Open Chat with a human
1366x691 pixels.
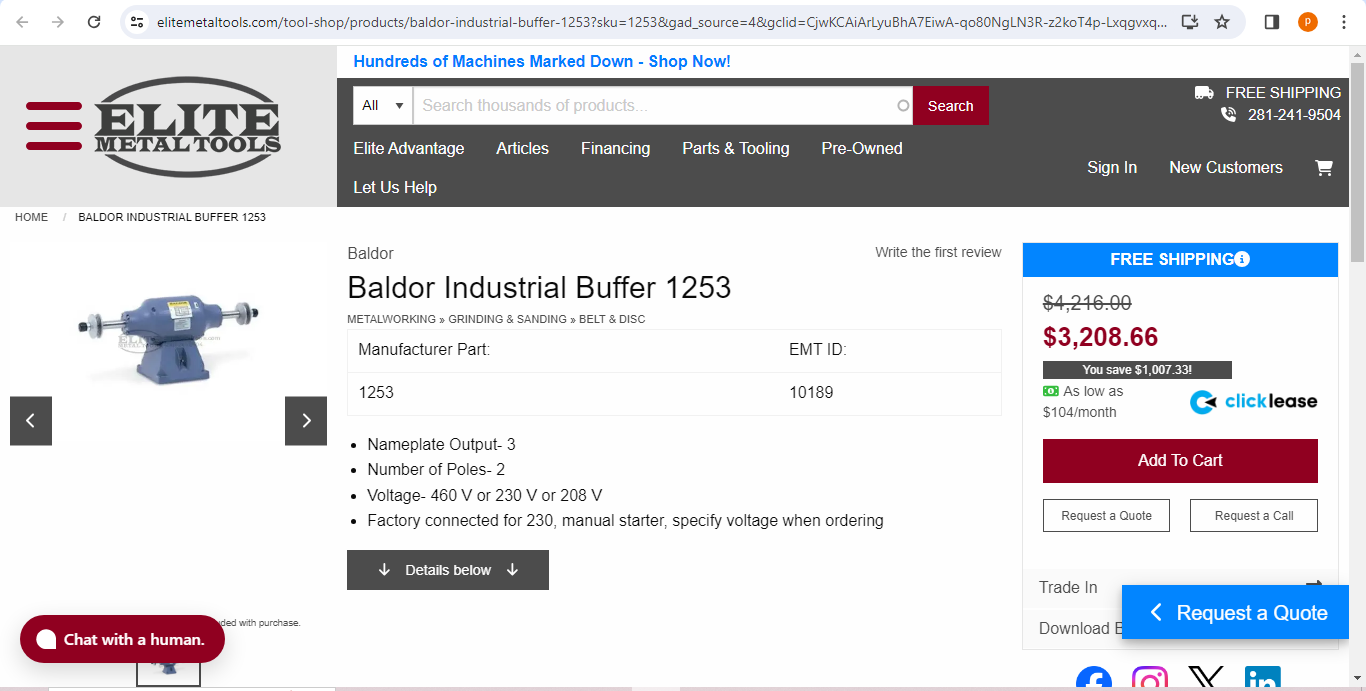click(122, 639)
